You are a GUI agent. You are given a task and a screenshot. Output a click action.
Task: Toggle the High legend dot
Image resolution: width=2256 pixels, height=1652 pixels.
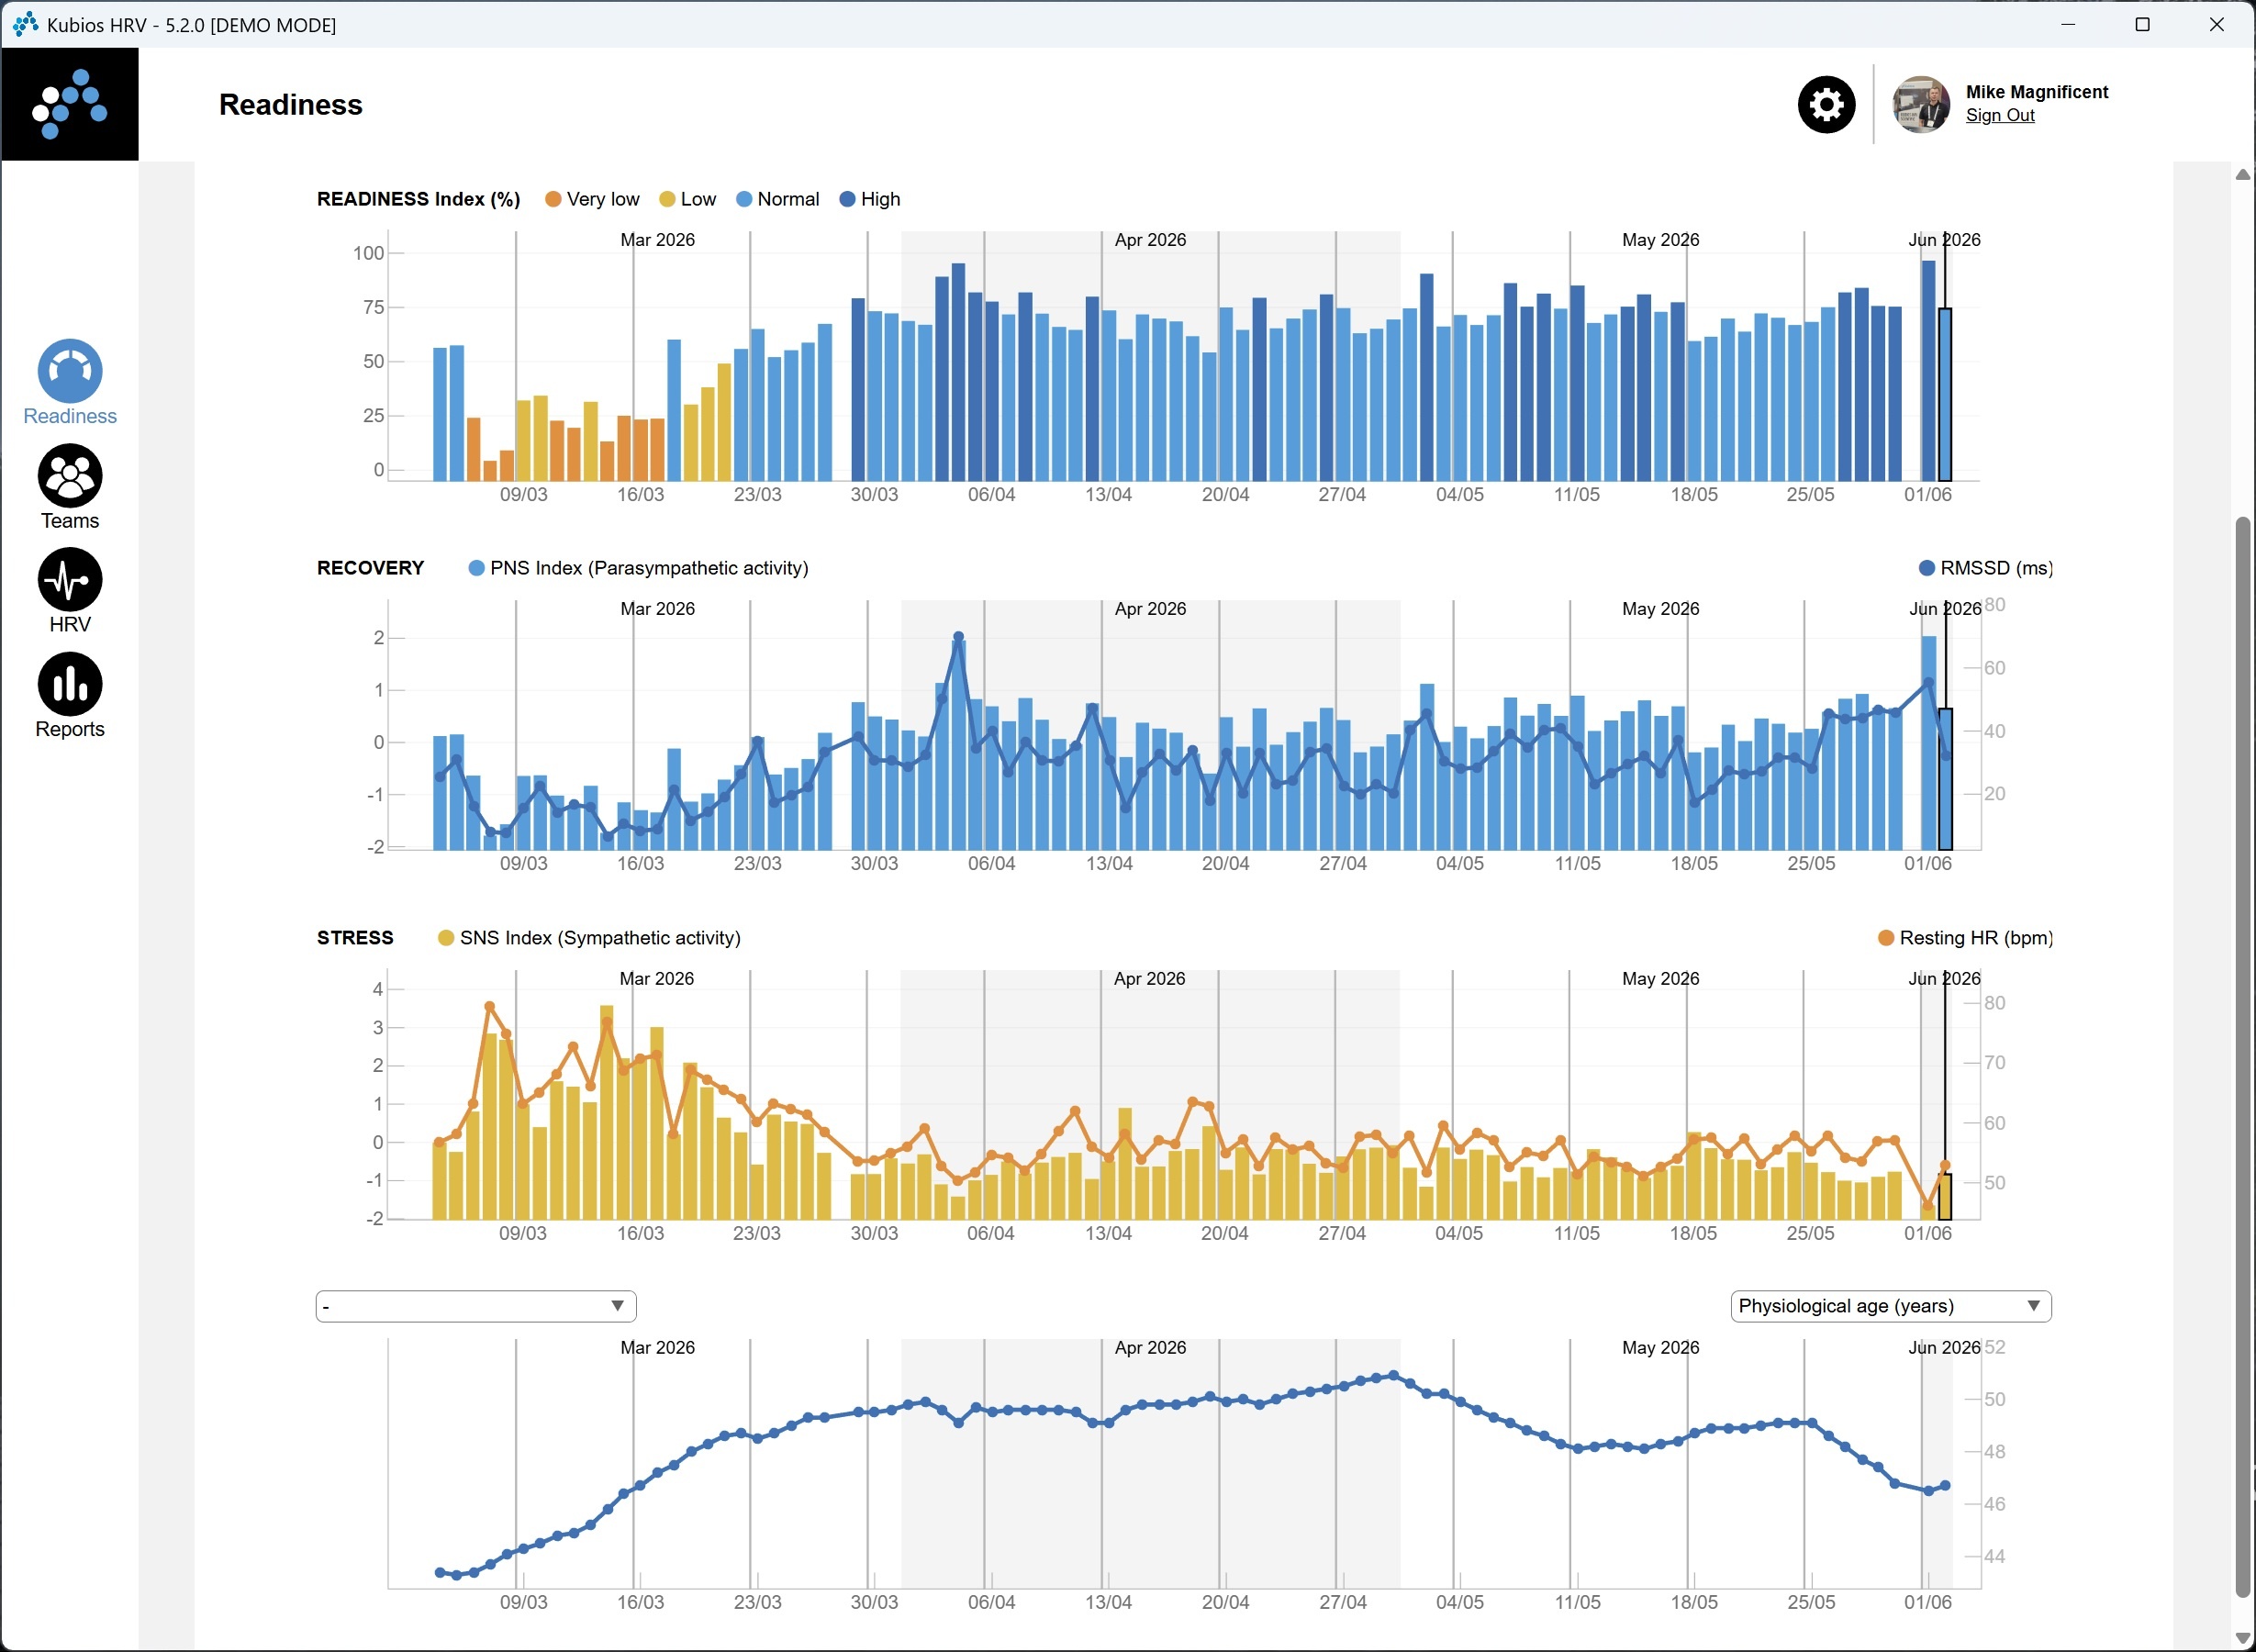pyautogui.click(x=848, y=200)
